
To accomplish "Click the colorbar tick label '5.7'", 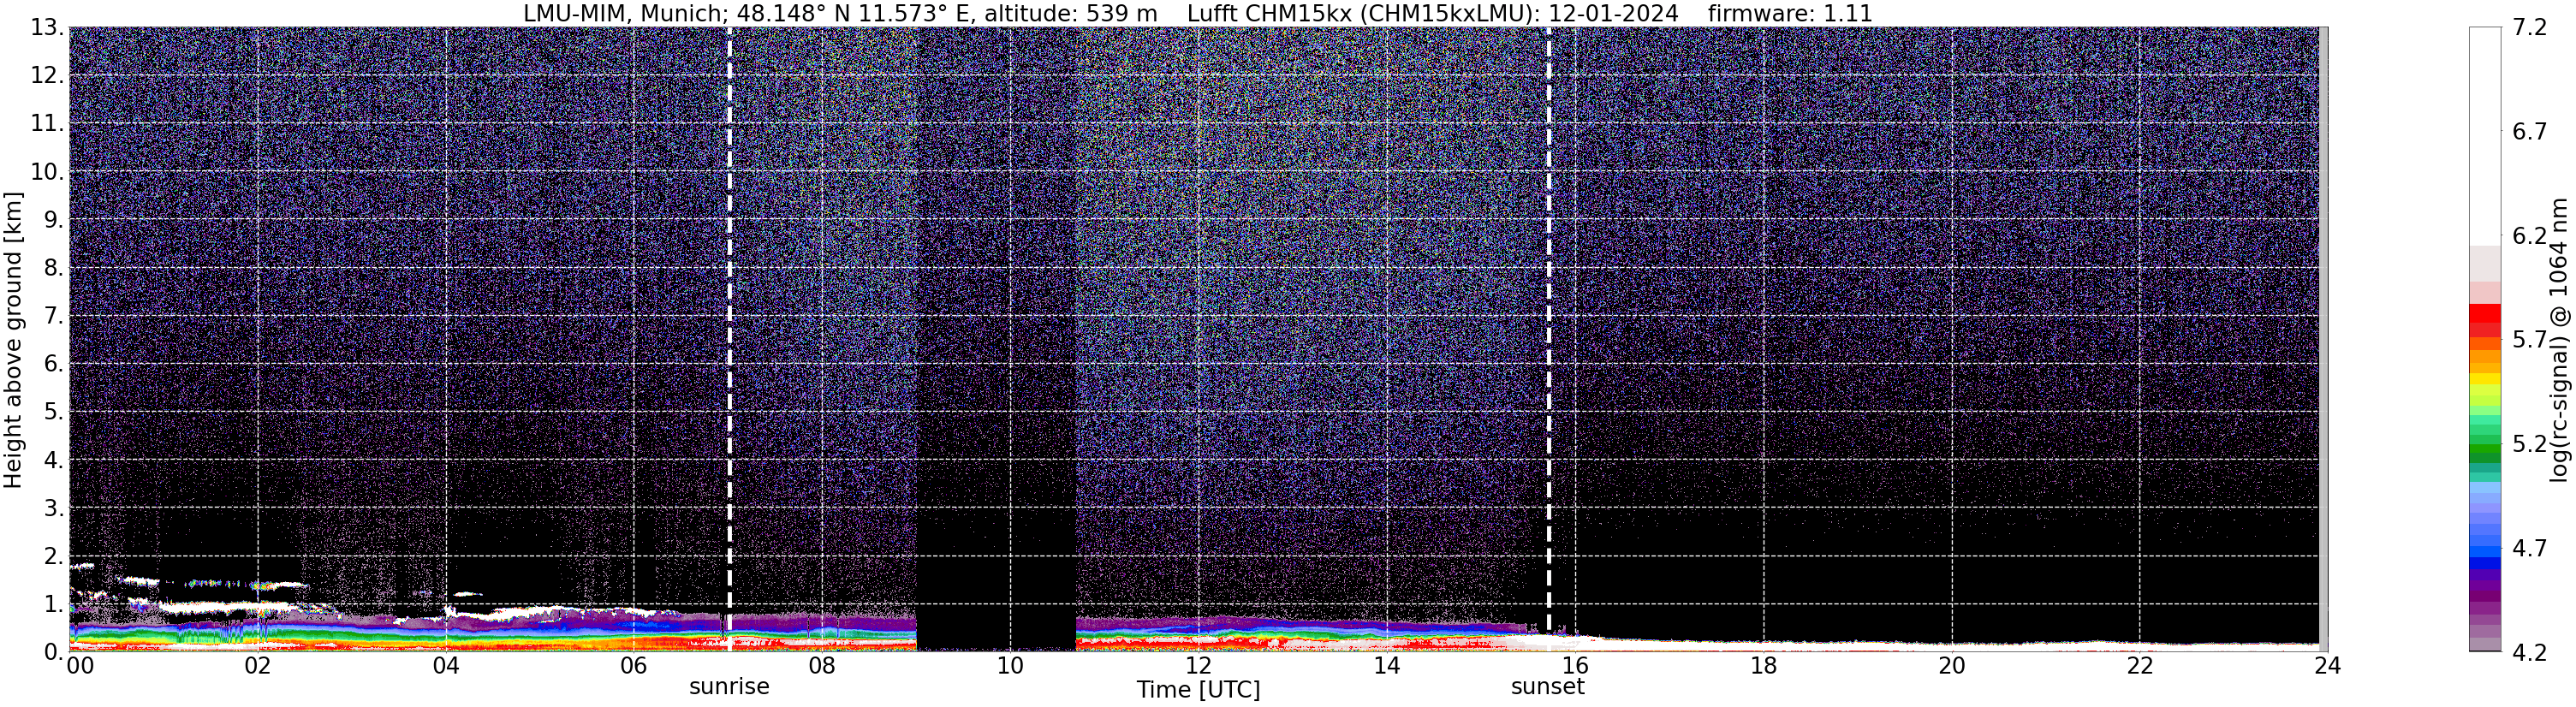I will pos(2529,340).
